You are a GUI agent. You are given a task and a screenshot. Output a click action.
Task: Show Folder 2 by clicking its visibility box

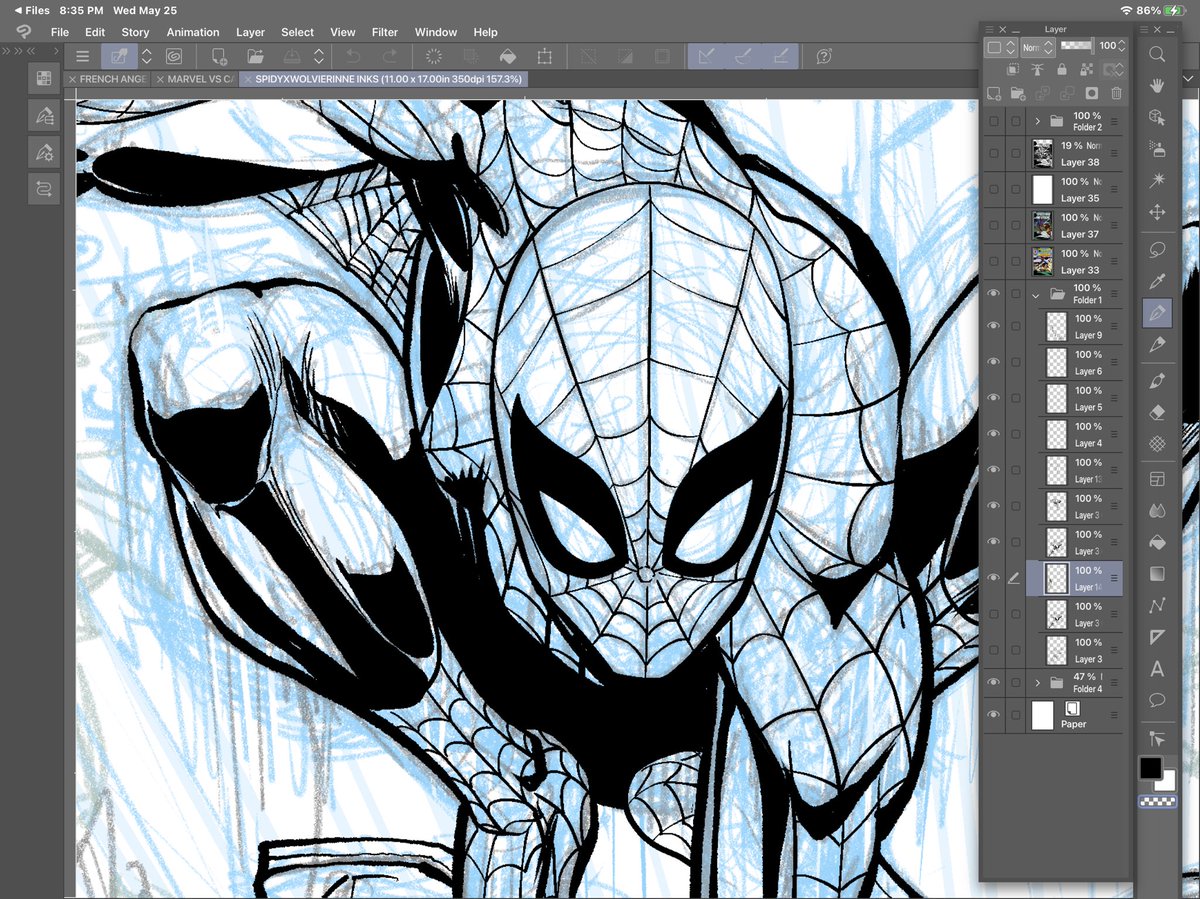pyautogui.click(x=993, y=121)
